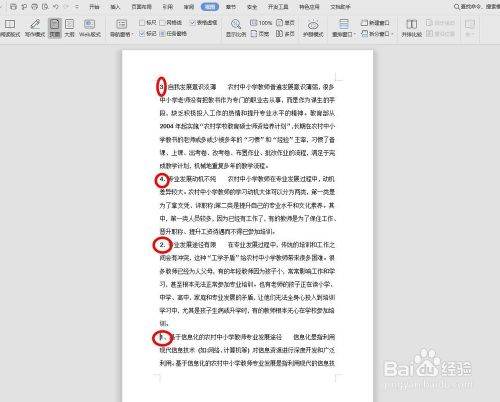
Task: Click the Find Command (查找命令) search box
Action: pyautogui.click(x=477, y=6)
